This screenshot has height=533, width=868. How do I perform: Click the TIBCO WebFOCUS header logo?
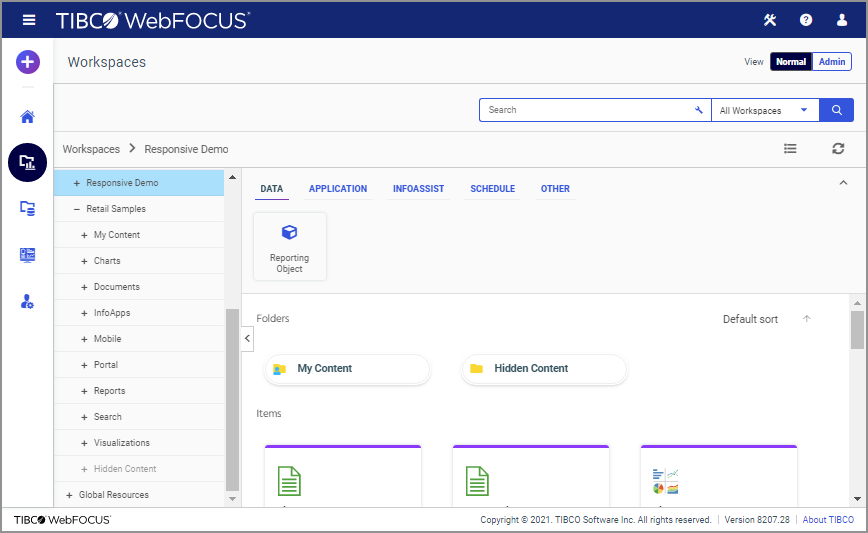pos(153,20)
